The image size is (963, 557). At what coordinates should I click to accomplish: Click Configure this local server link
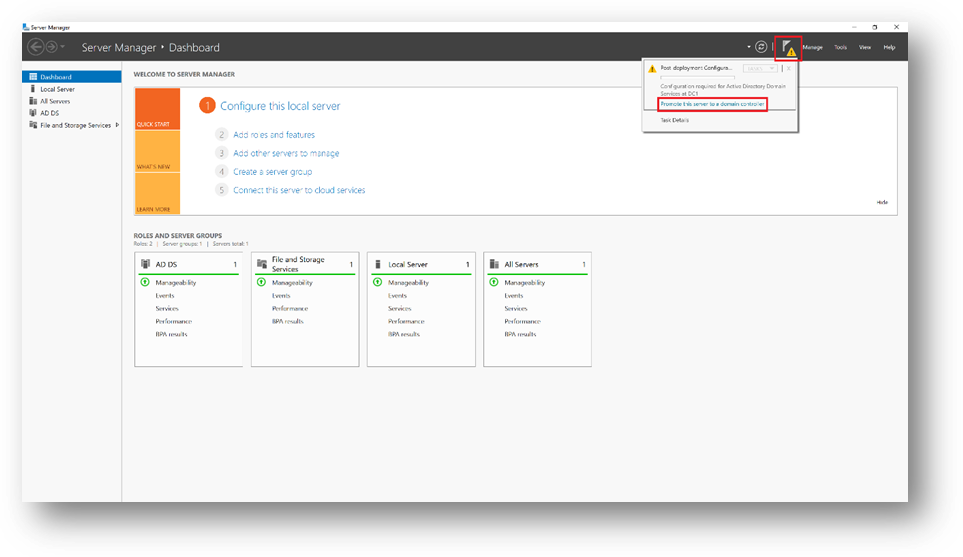280,106
